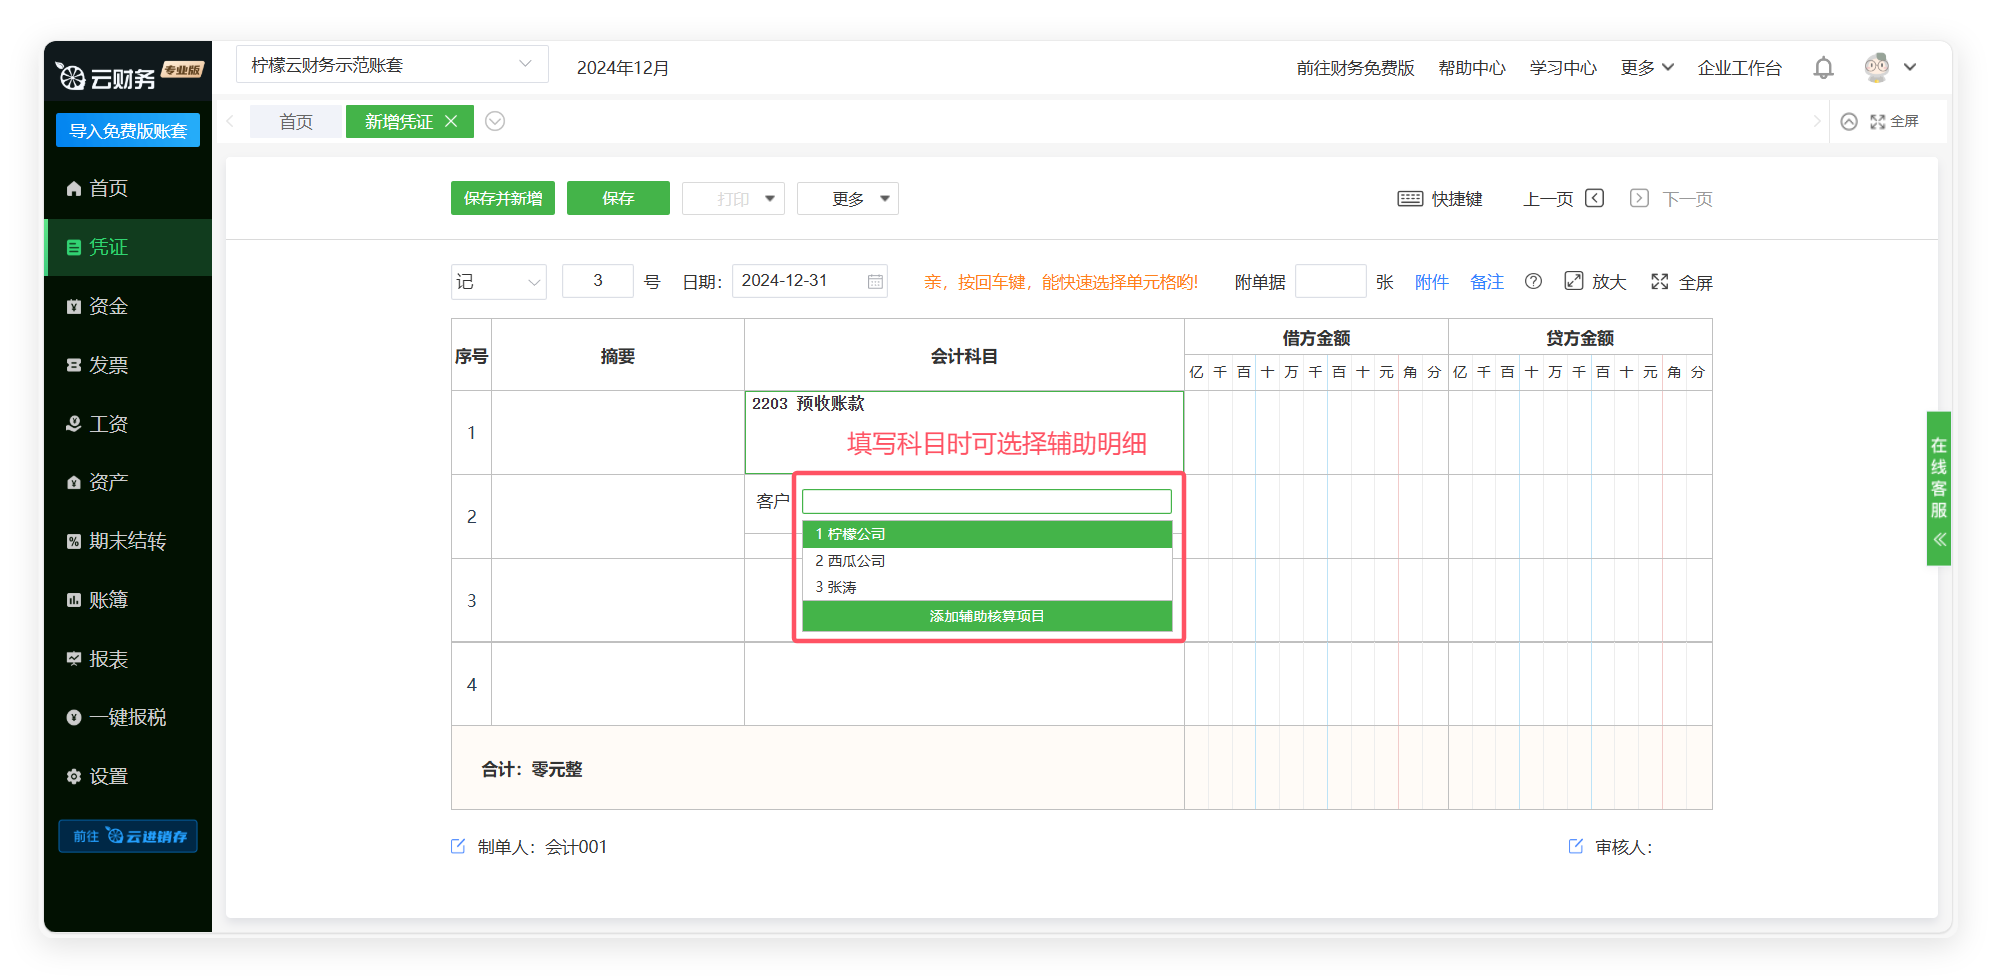Image resolution: width=1996 pixels, height=976 pixels.
Task: Click the notification bell icon
Action: click(x=1823, y=68)
